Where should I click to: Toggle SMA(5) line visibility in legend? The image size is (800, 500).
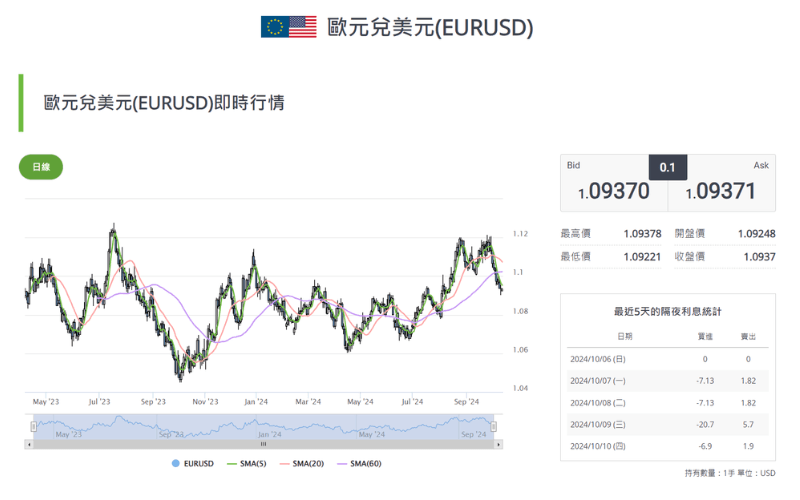(x=248, y=463)
